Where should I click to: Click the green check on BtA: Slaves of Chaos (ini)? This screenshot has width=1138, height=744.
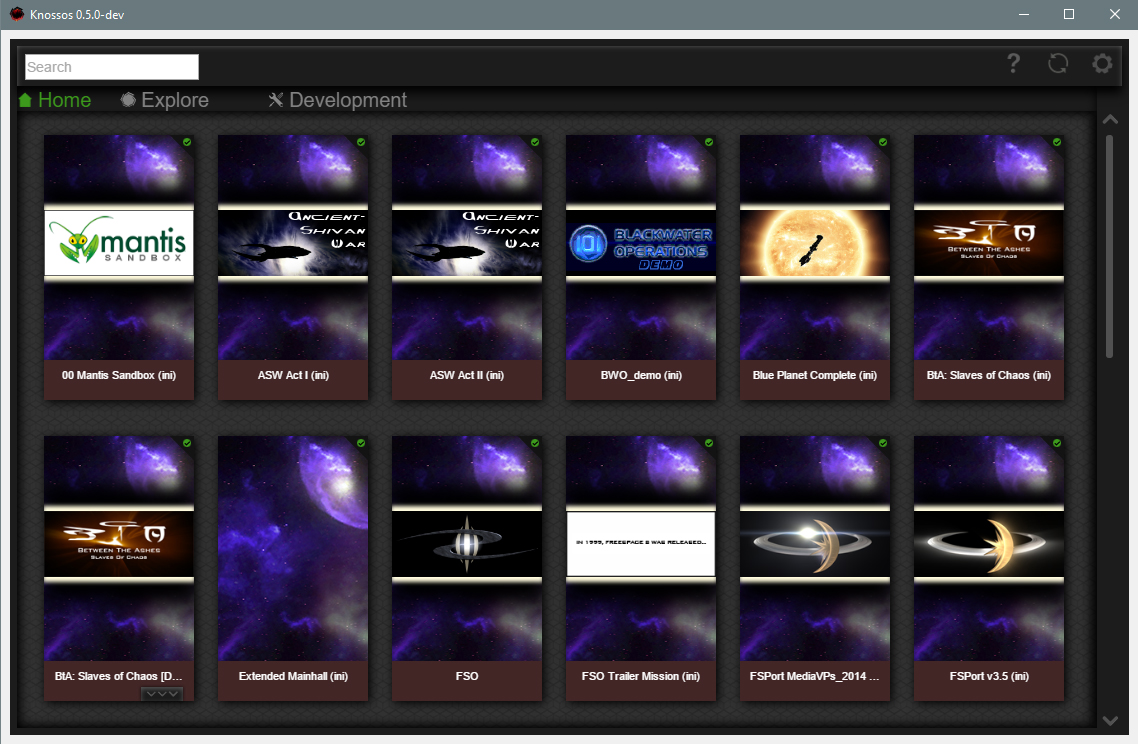click(x=1057, y=142)
